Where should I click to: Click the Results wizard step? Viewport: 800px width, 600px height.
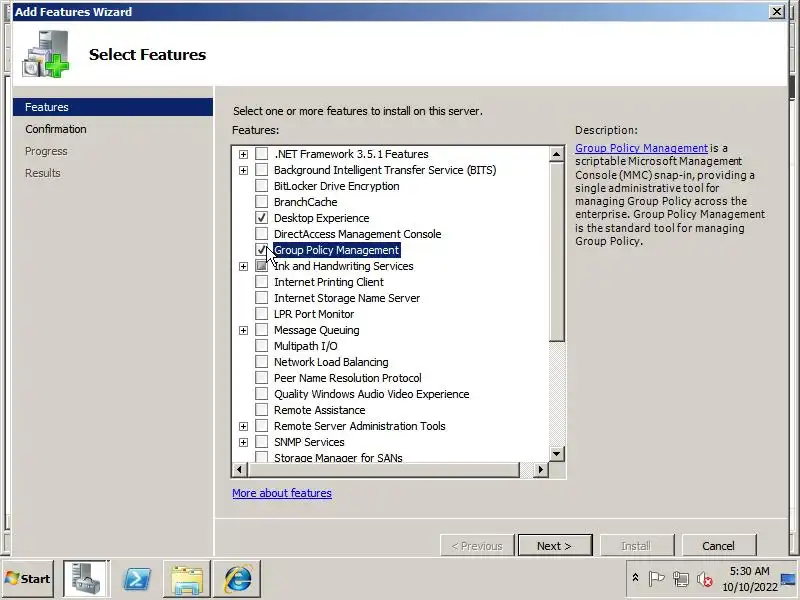pos(42,173)
